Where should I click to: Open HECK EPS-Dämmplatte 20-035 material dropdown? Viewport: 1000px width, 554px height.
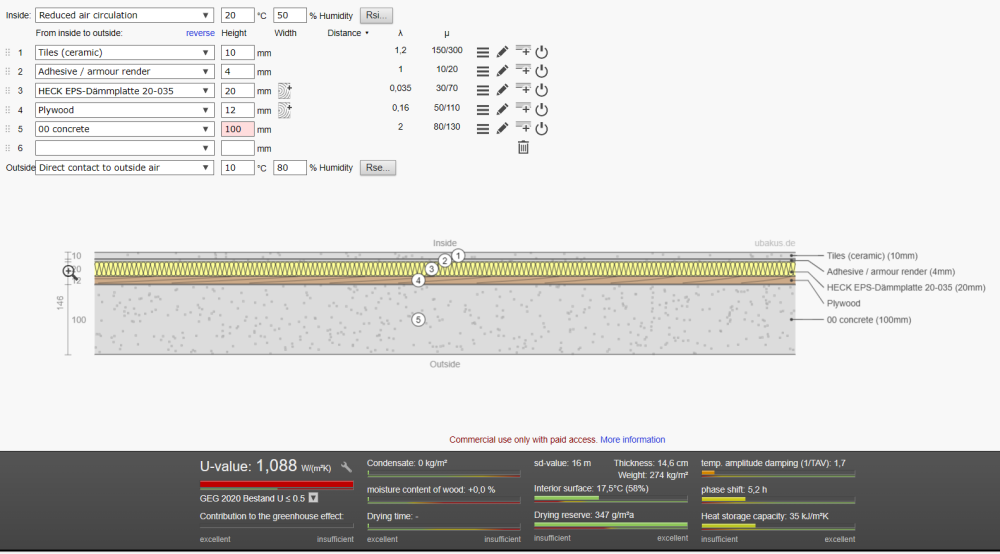pos(124,91)
